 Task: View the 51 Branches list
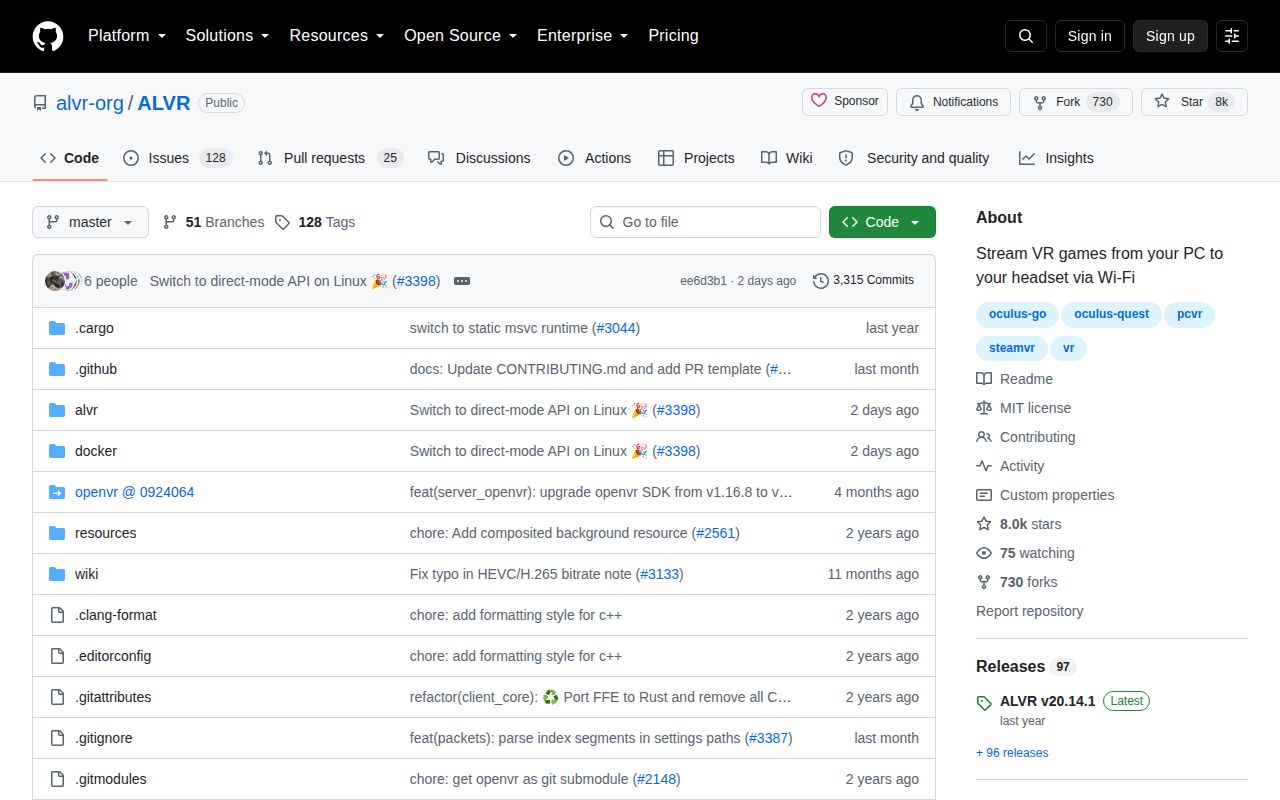point(213,222)
